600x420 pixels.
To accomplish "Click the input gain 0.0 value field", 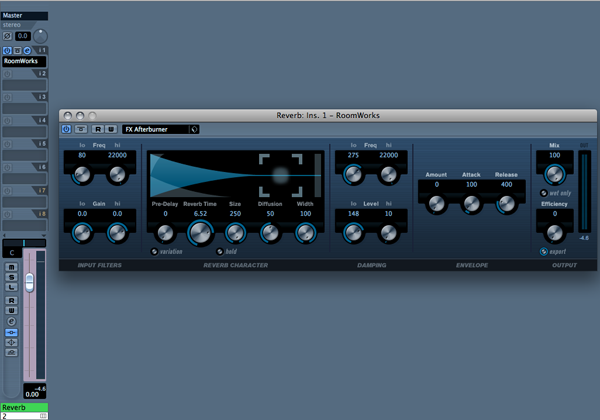I will click(x=23, y=36).
